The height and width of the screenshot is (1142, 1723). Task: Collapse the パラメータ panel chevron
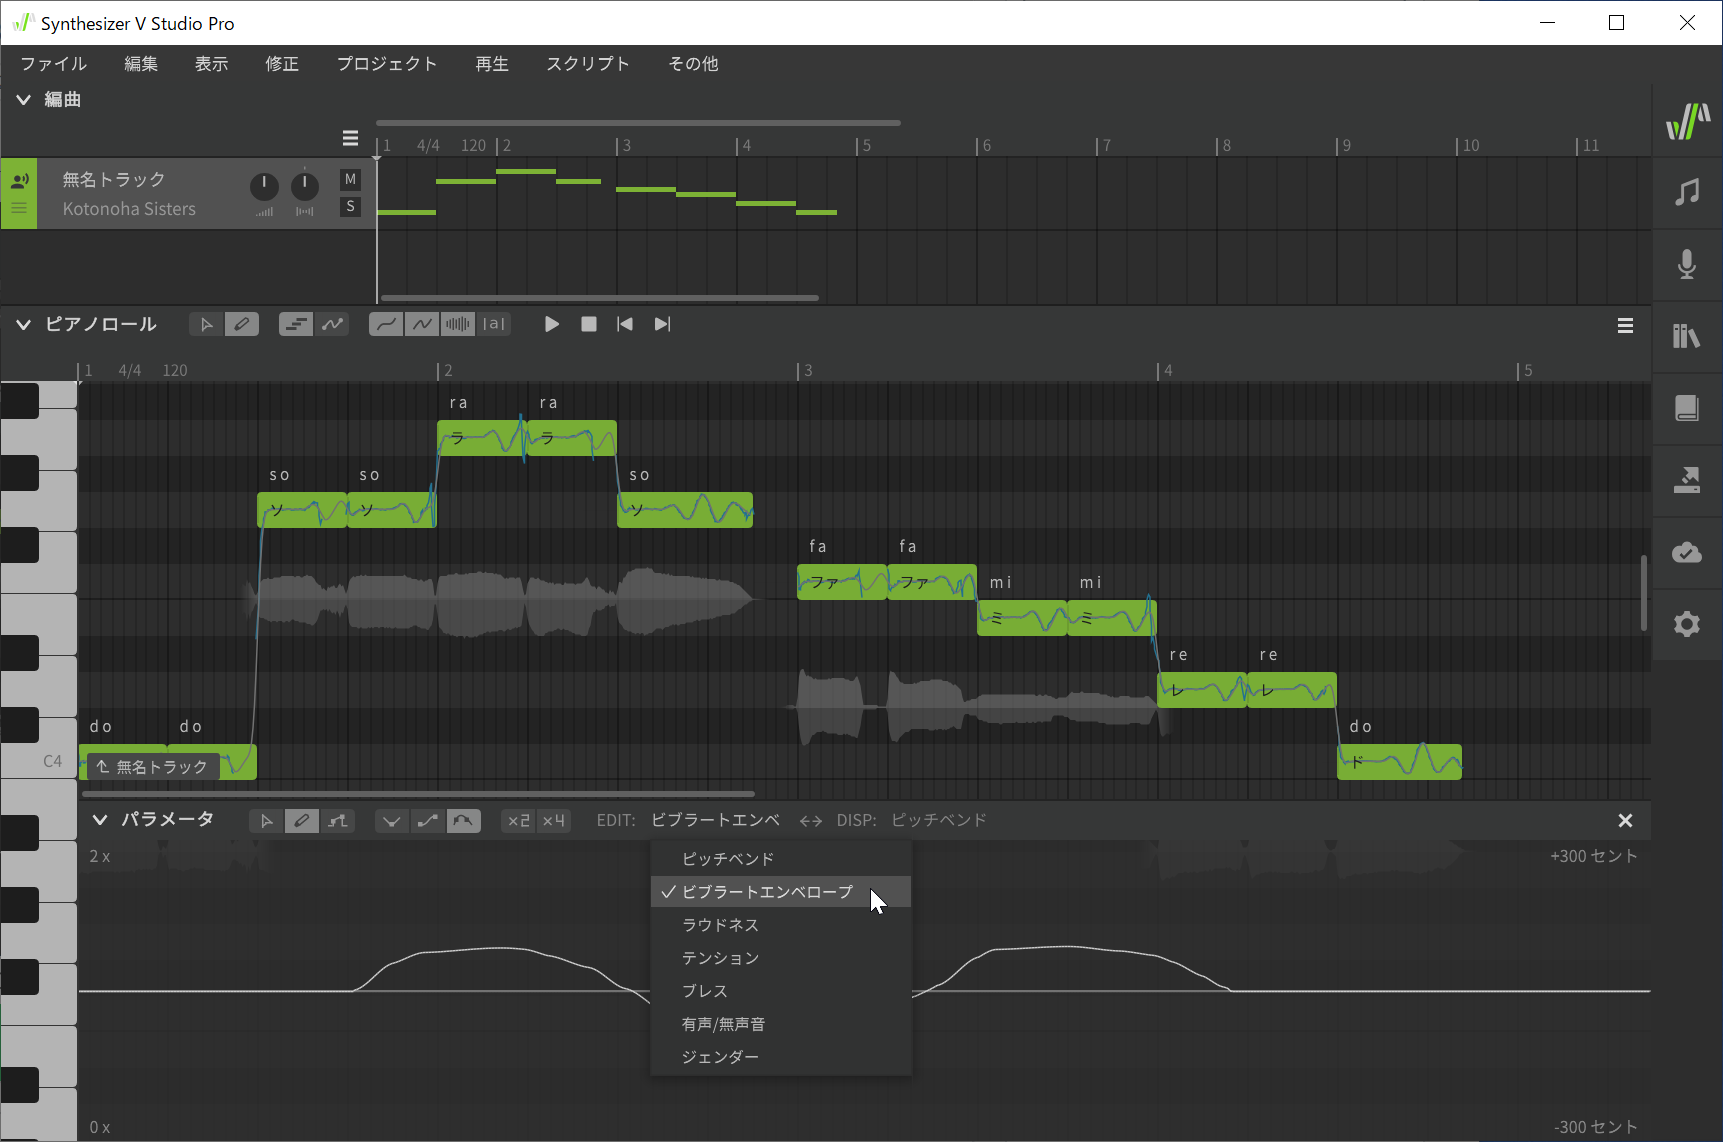coord(99,820)
